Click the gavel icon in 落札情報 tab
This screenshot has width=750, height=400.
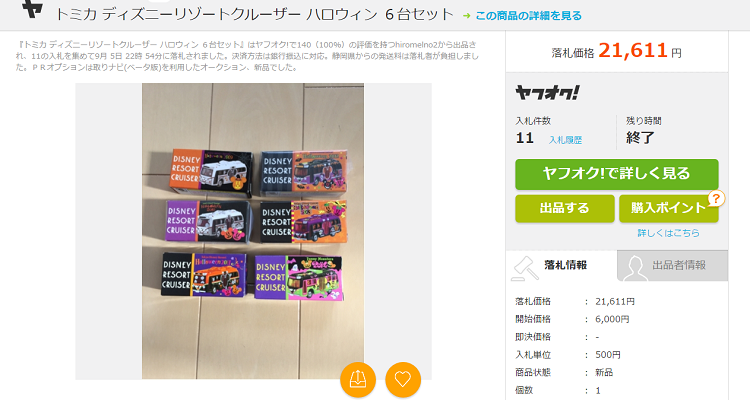[525, 267]
